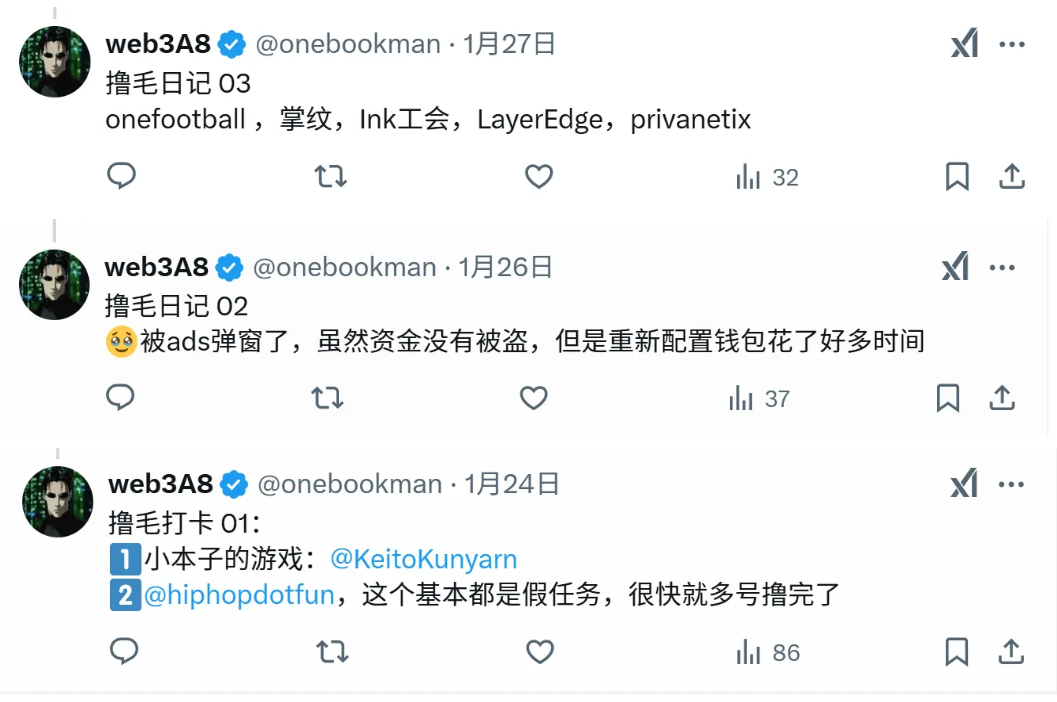Like the 撸毛日记 02 tweet
This screenshot has width=1057, height=702.
[x=533, y=398]
